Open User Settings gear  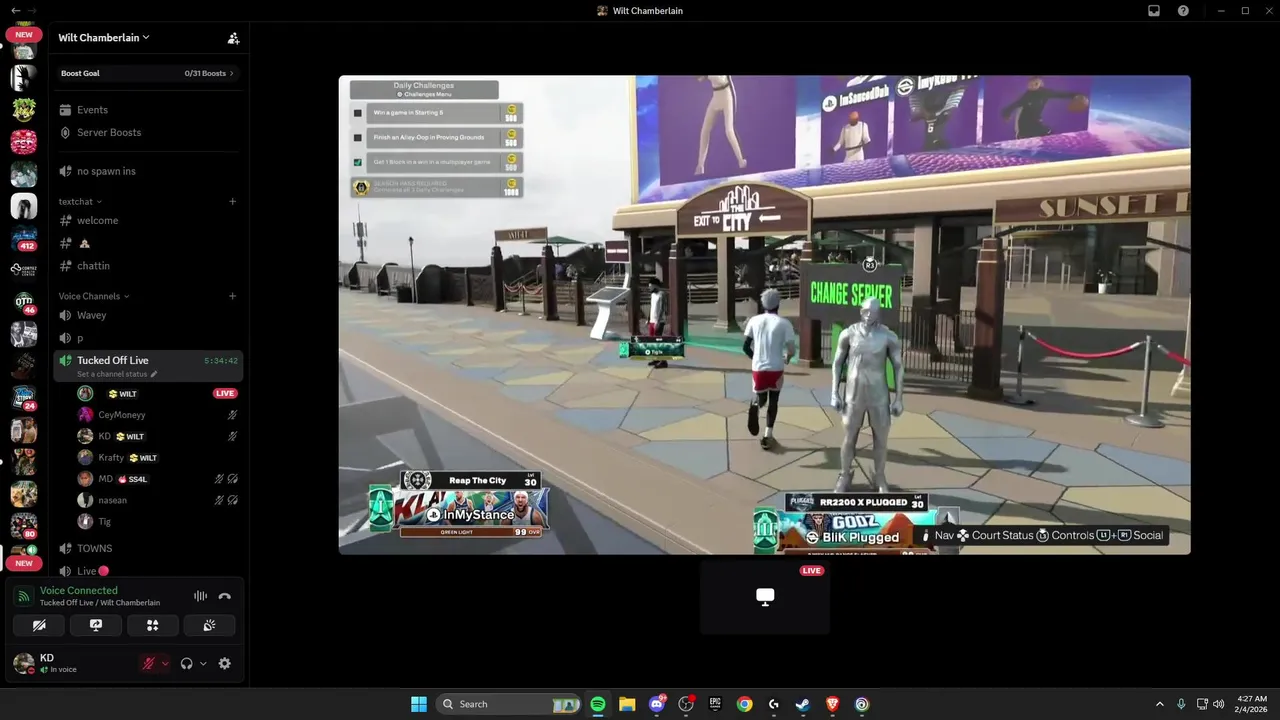pos(225,663)
